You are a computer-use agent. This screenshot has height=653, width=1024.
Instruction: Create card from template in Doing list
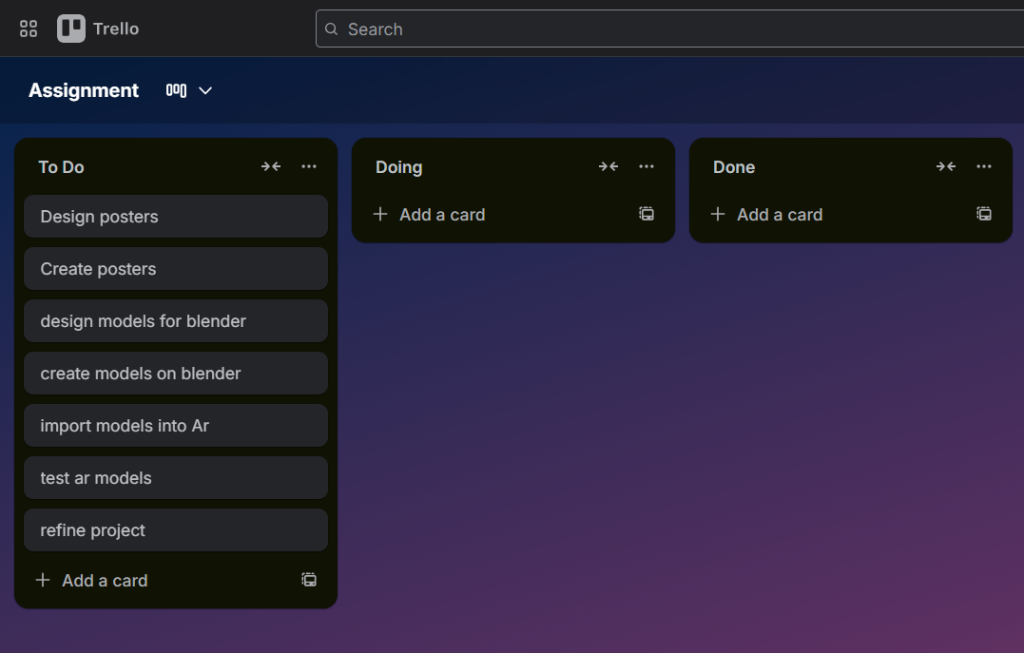click(x=646, y=214)
